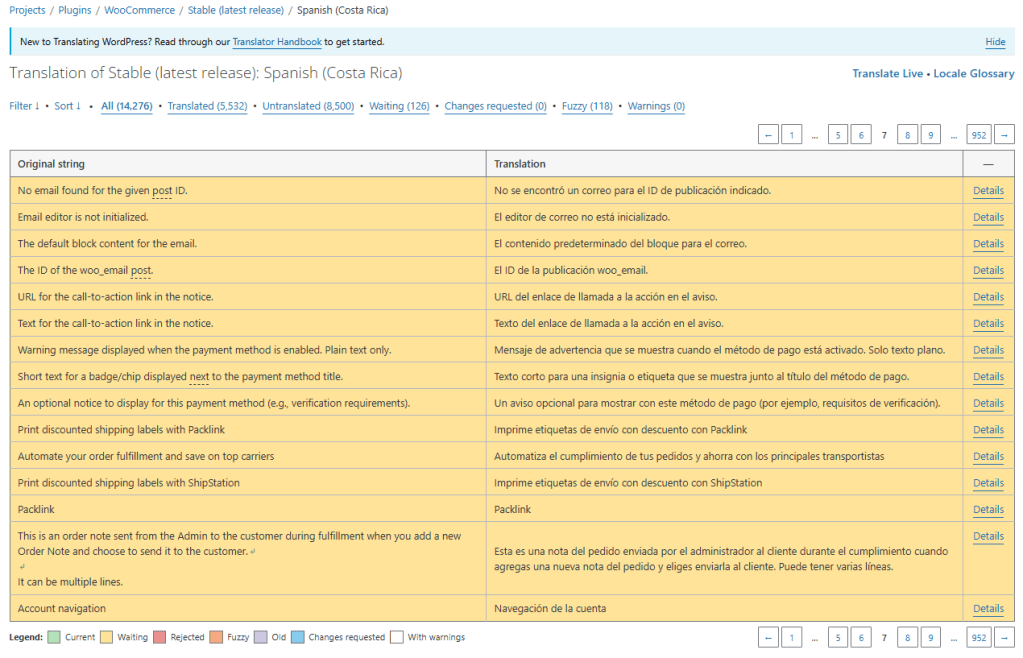Open Details for Packlink row
This screenshot has height=658, width=1023.
988,510
